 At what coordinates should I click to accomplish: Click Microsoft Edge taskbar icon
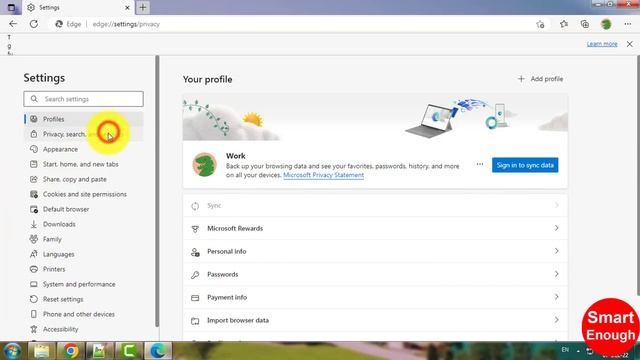[158, 351]
